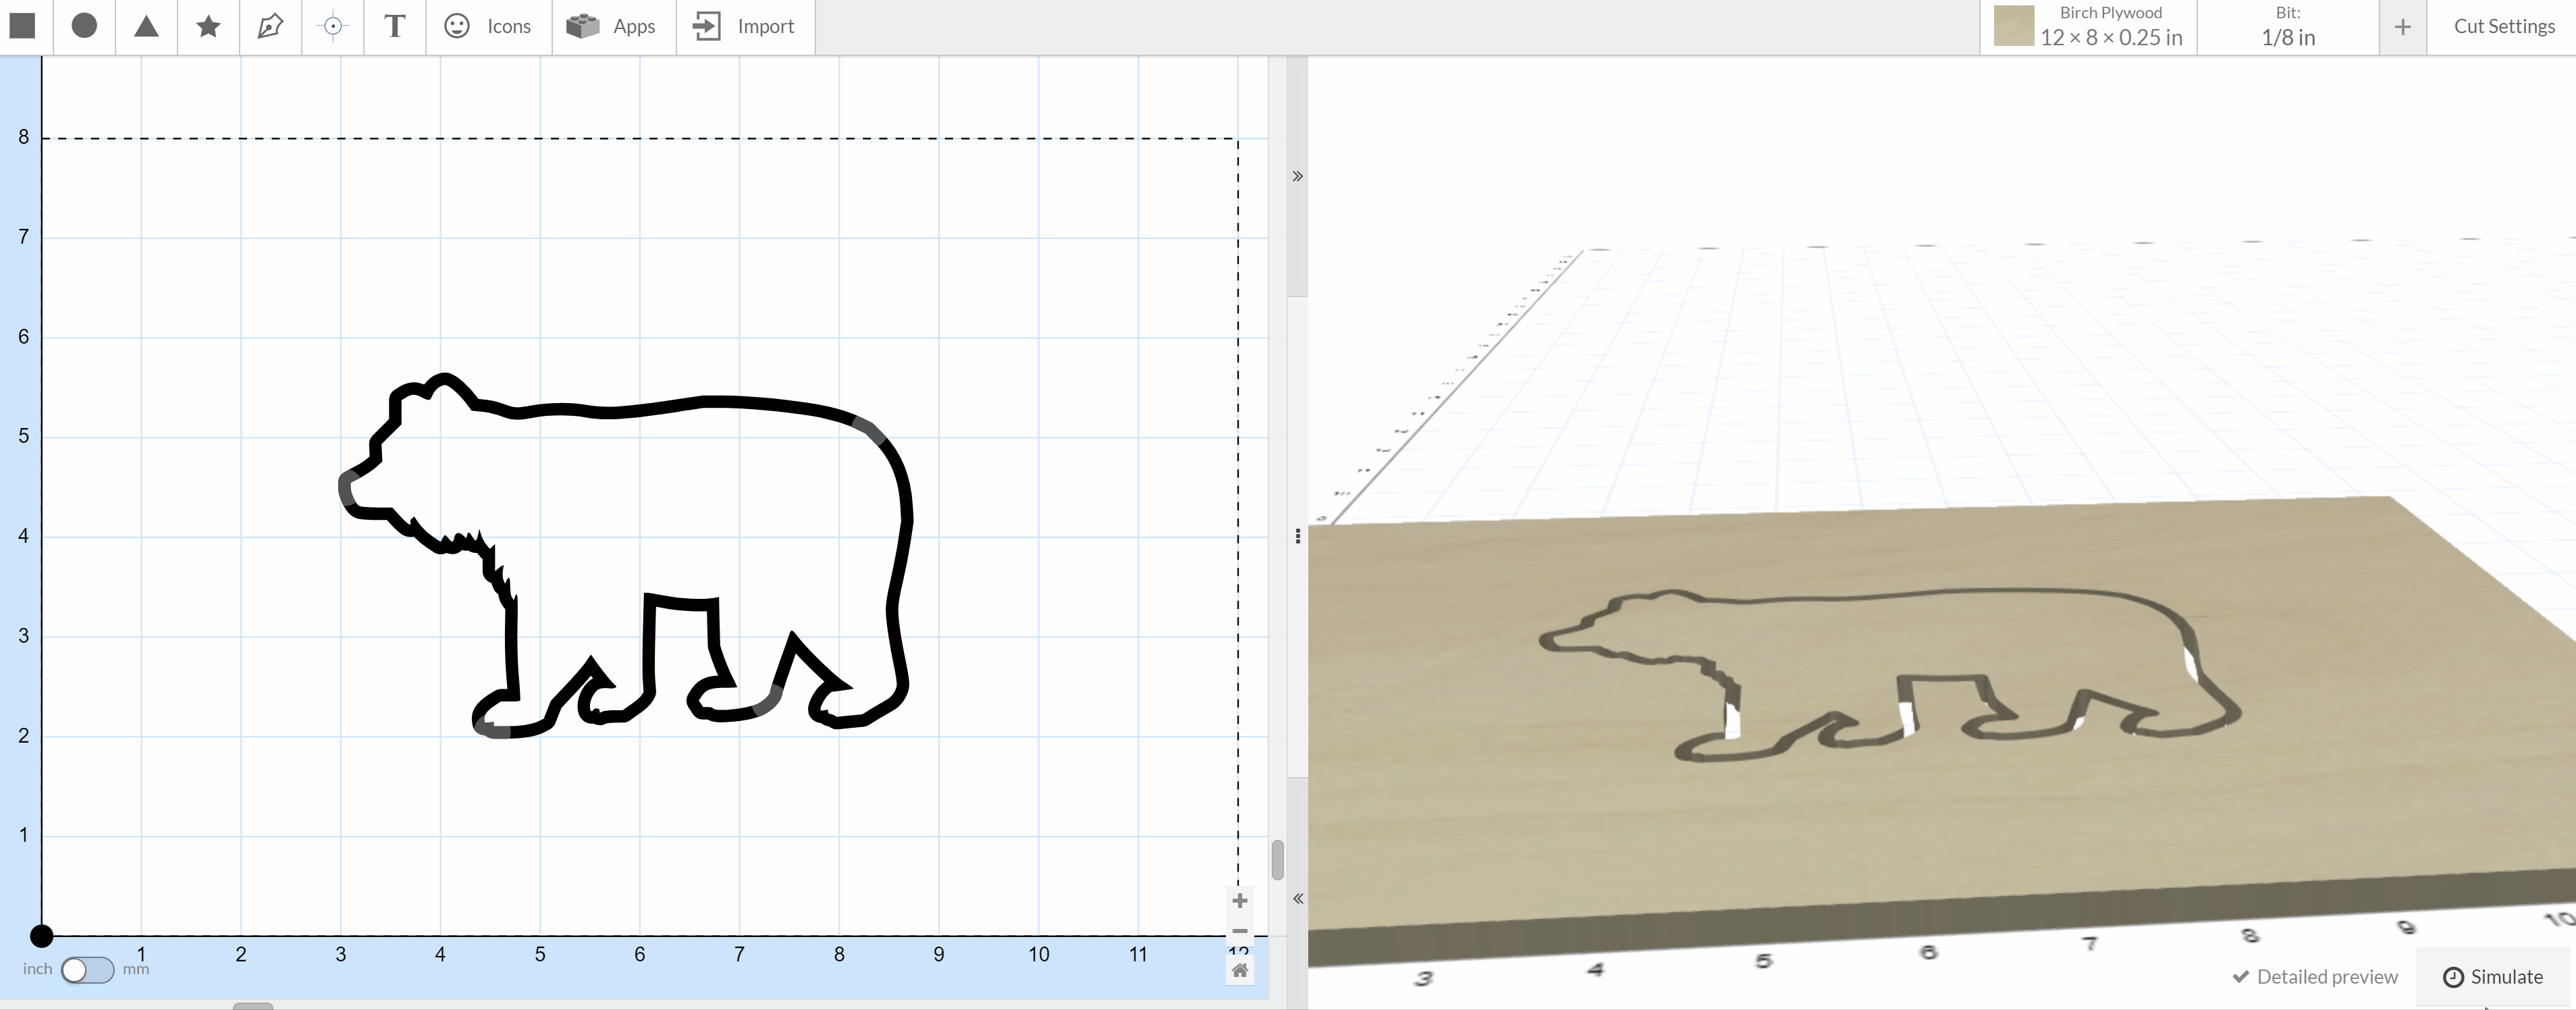Select the star shape tool
This screenshot has width=2576, height=1010.
208,26
